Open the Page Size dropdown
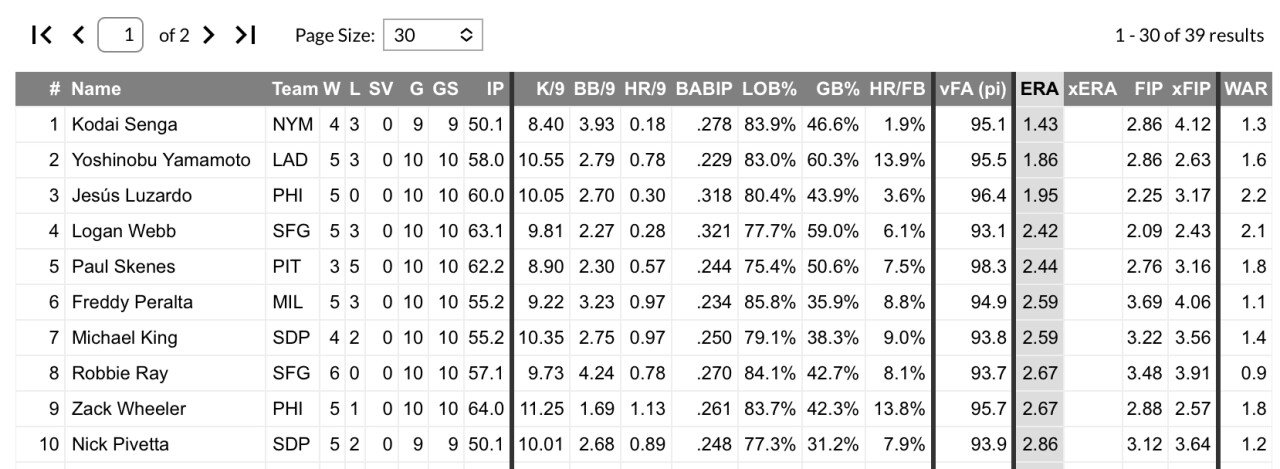Screen dimensions: 1280x469 pyautogui.click(x=433, y=35)
